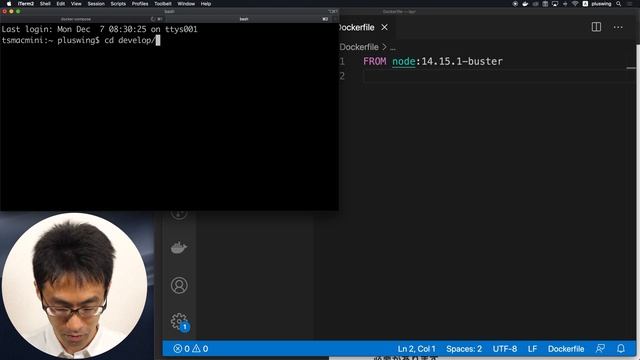Click Ln 2, Col 1 in status bar
Viewport: 640px width, 360px height.
[417, 349]
